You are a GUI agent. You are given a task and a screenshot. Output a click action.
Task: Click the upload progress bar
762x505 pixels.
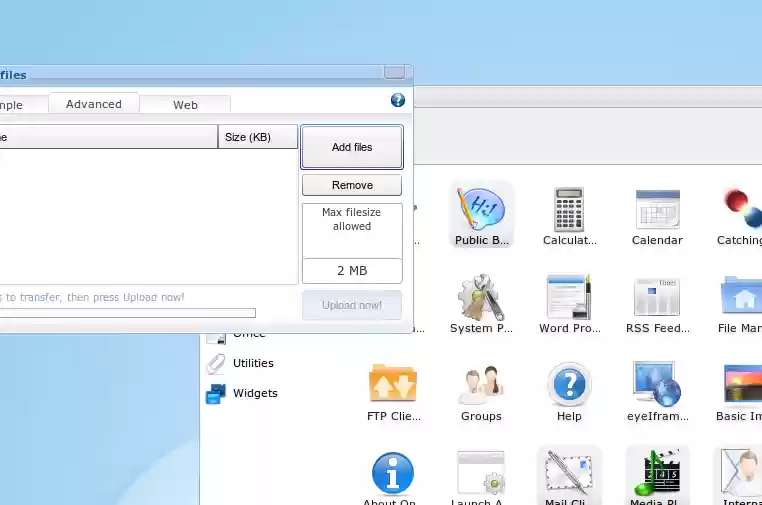coord(127,313)
